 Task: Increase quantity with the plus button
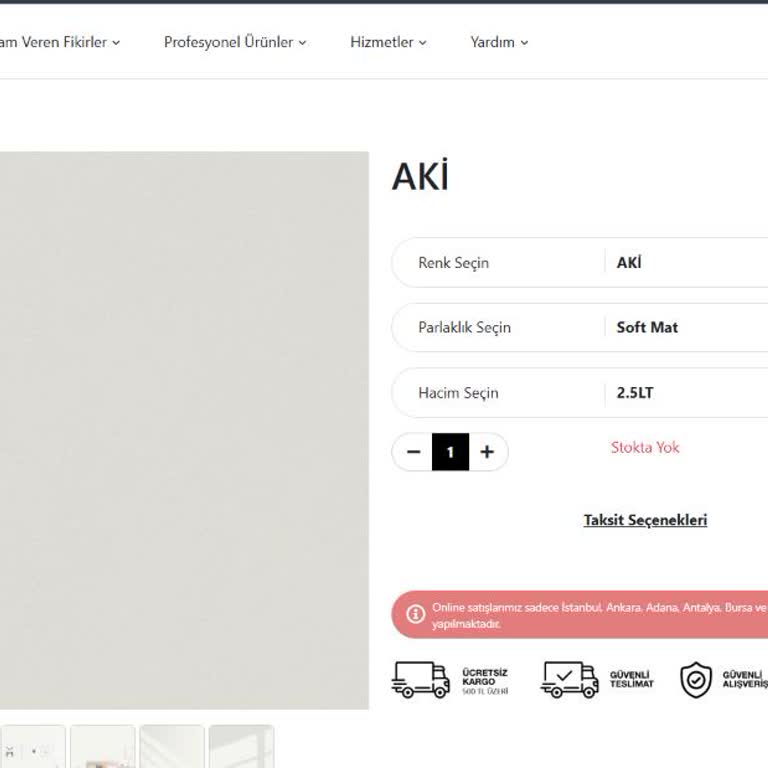coord(487,452)
